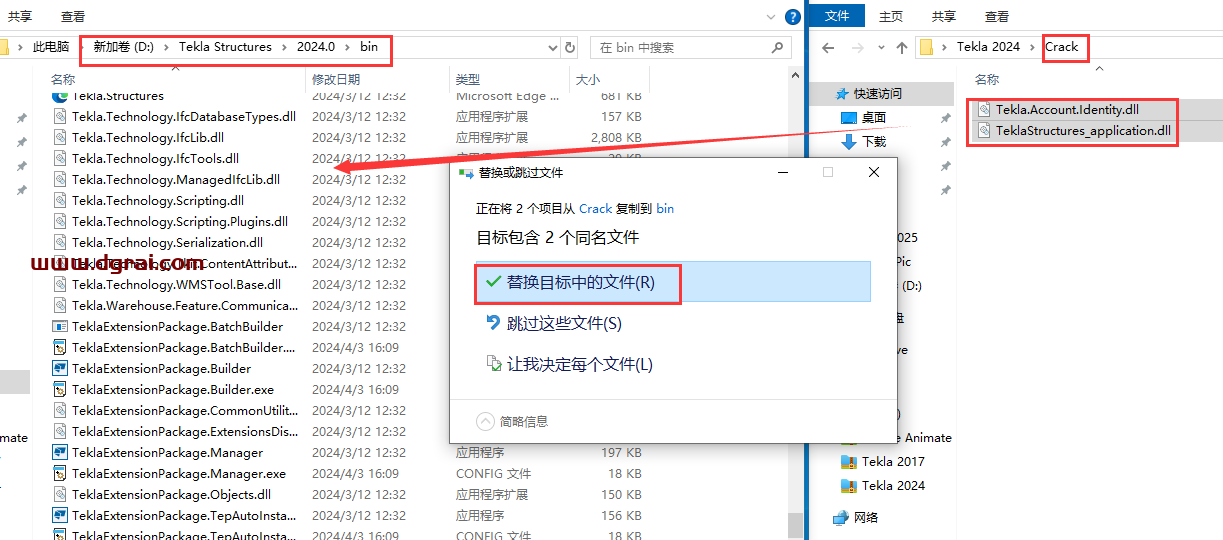Image resolution: width=1223 pixels, height=540 pixels.
Task: Open the 查看 tab in Crack window
Action: [x=997, y=16]
